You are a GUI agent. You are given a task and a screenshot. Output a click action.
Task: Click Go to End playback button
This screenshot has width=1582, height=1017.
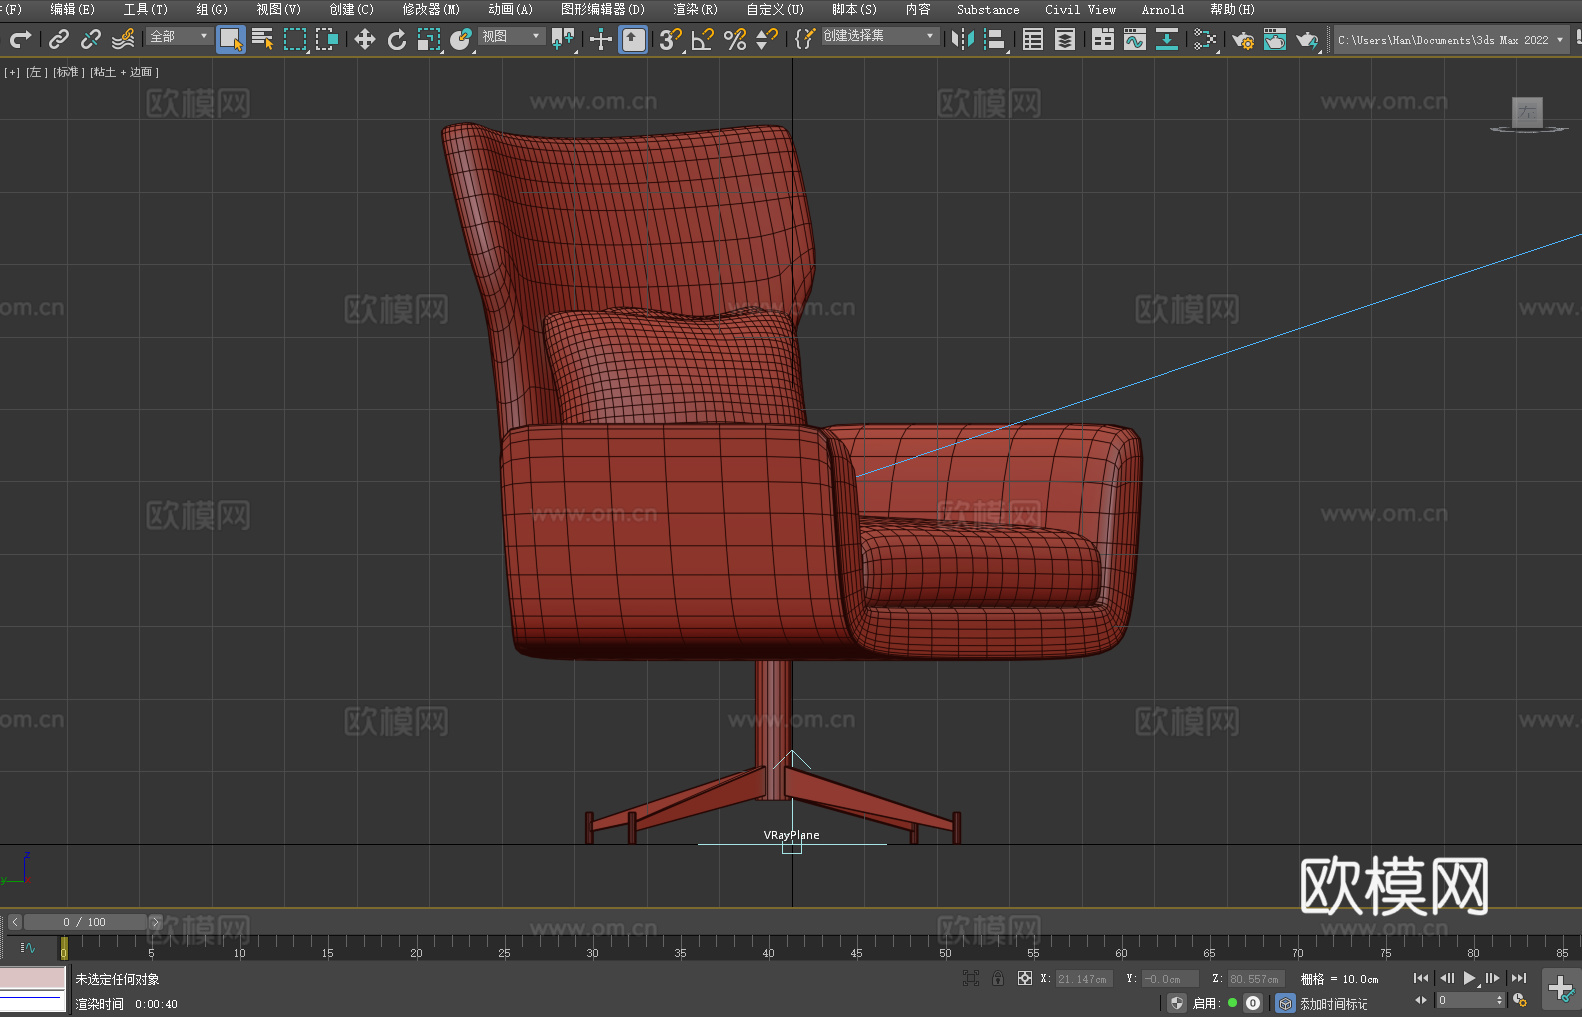(x=1519, y=978)
